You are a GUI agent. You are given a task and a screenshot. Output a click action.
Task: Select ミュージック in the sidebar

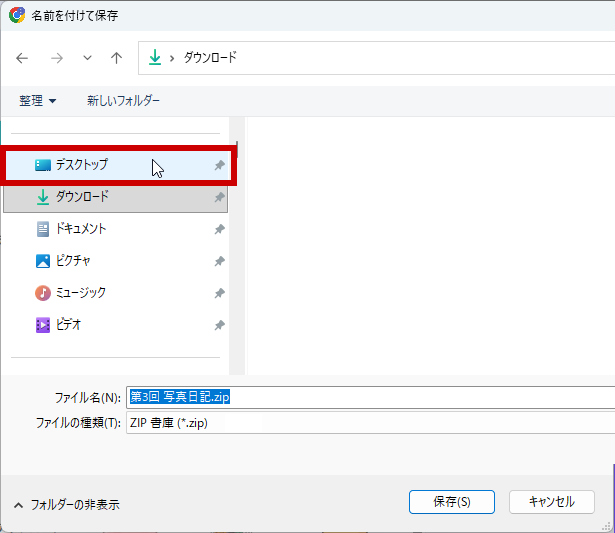pyautogui.click(x=115, y=293)
